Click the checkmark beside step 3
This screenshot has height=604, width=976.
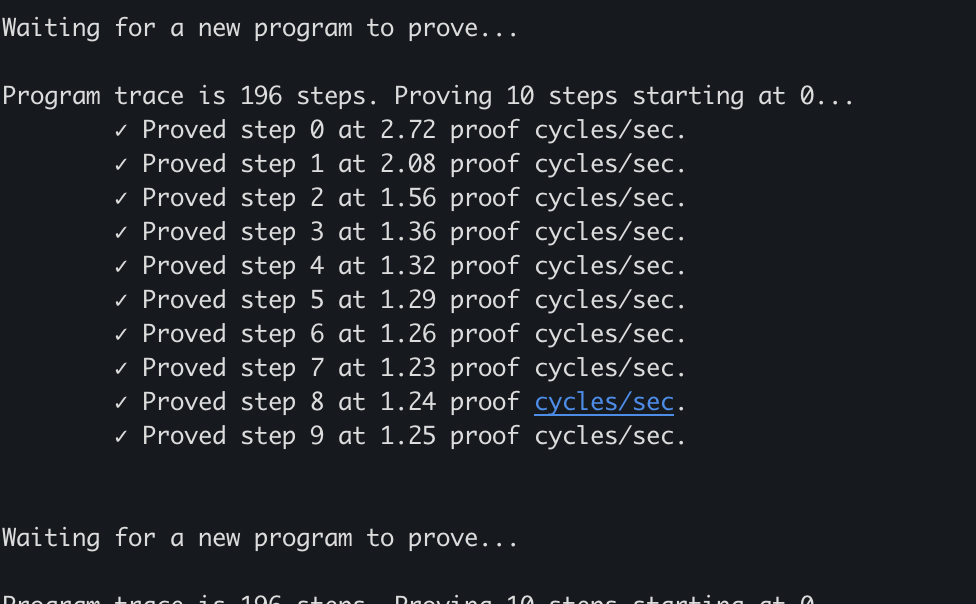pyautogui.click(x=121, y=233)
